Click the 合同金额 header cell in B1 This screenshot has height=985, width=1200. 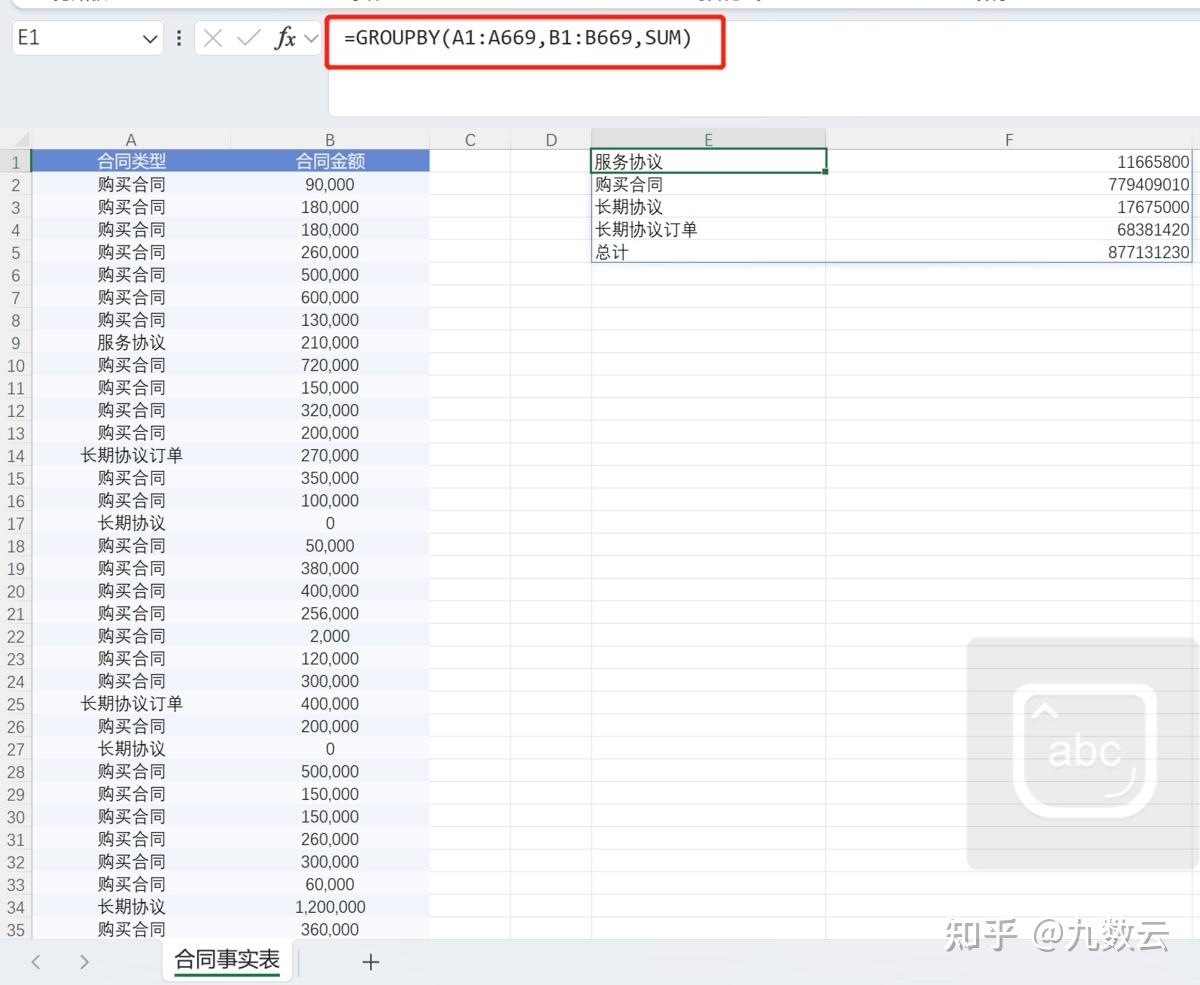tap(330, 161)
